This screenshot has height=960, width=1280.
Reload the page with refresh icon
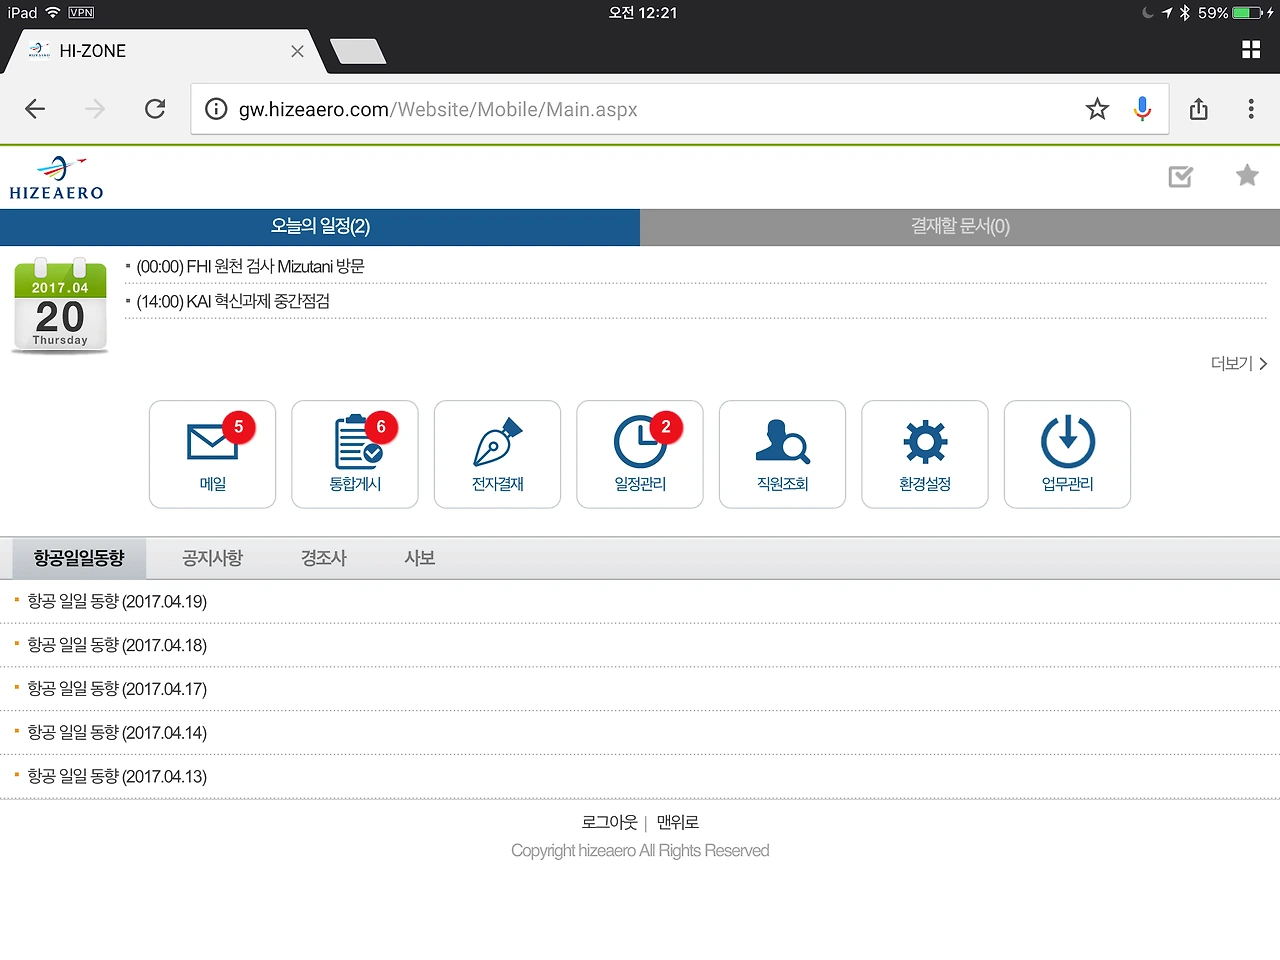coord(155,109)
